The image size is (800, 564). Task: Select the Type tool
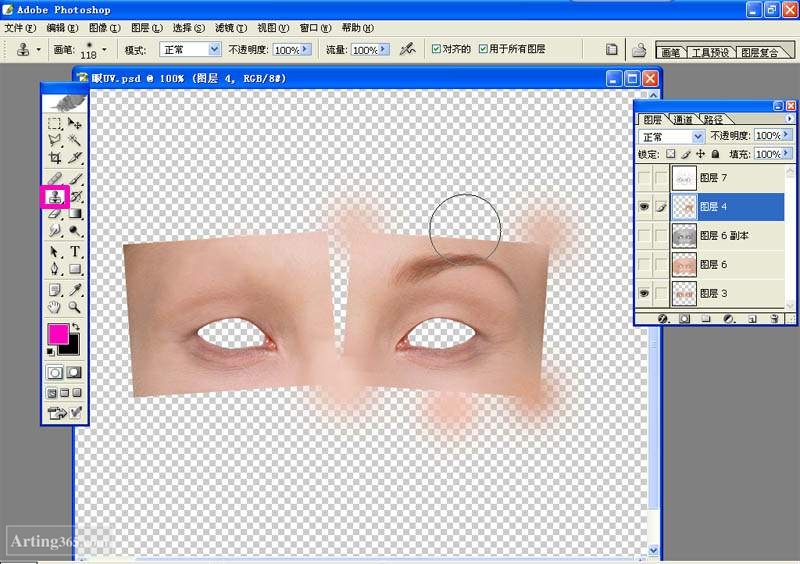[x=74, y=252]
